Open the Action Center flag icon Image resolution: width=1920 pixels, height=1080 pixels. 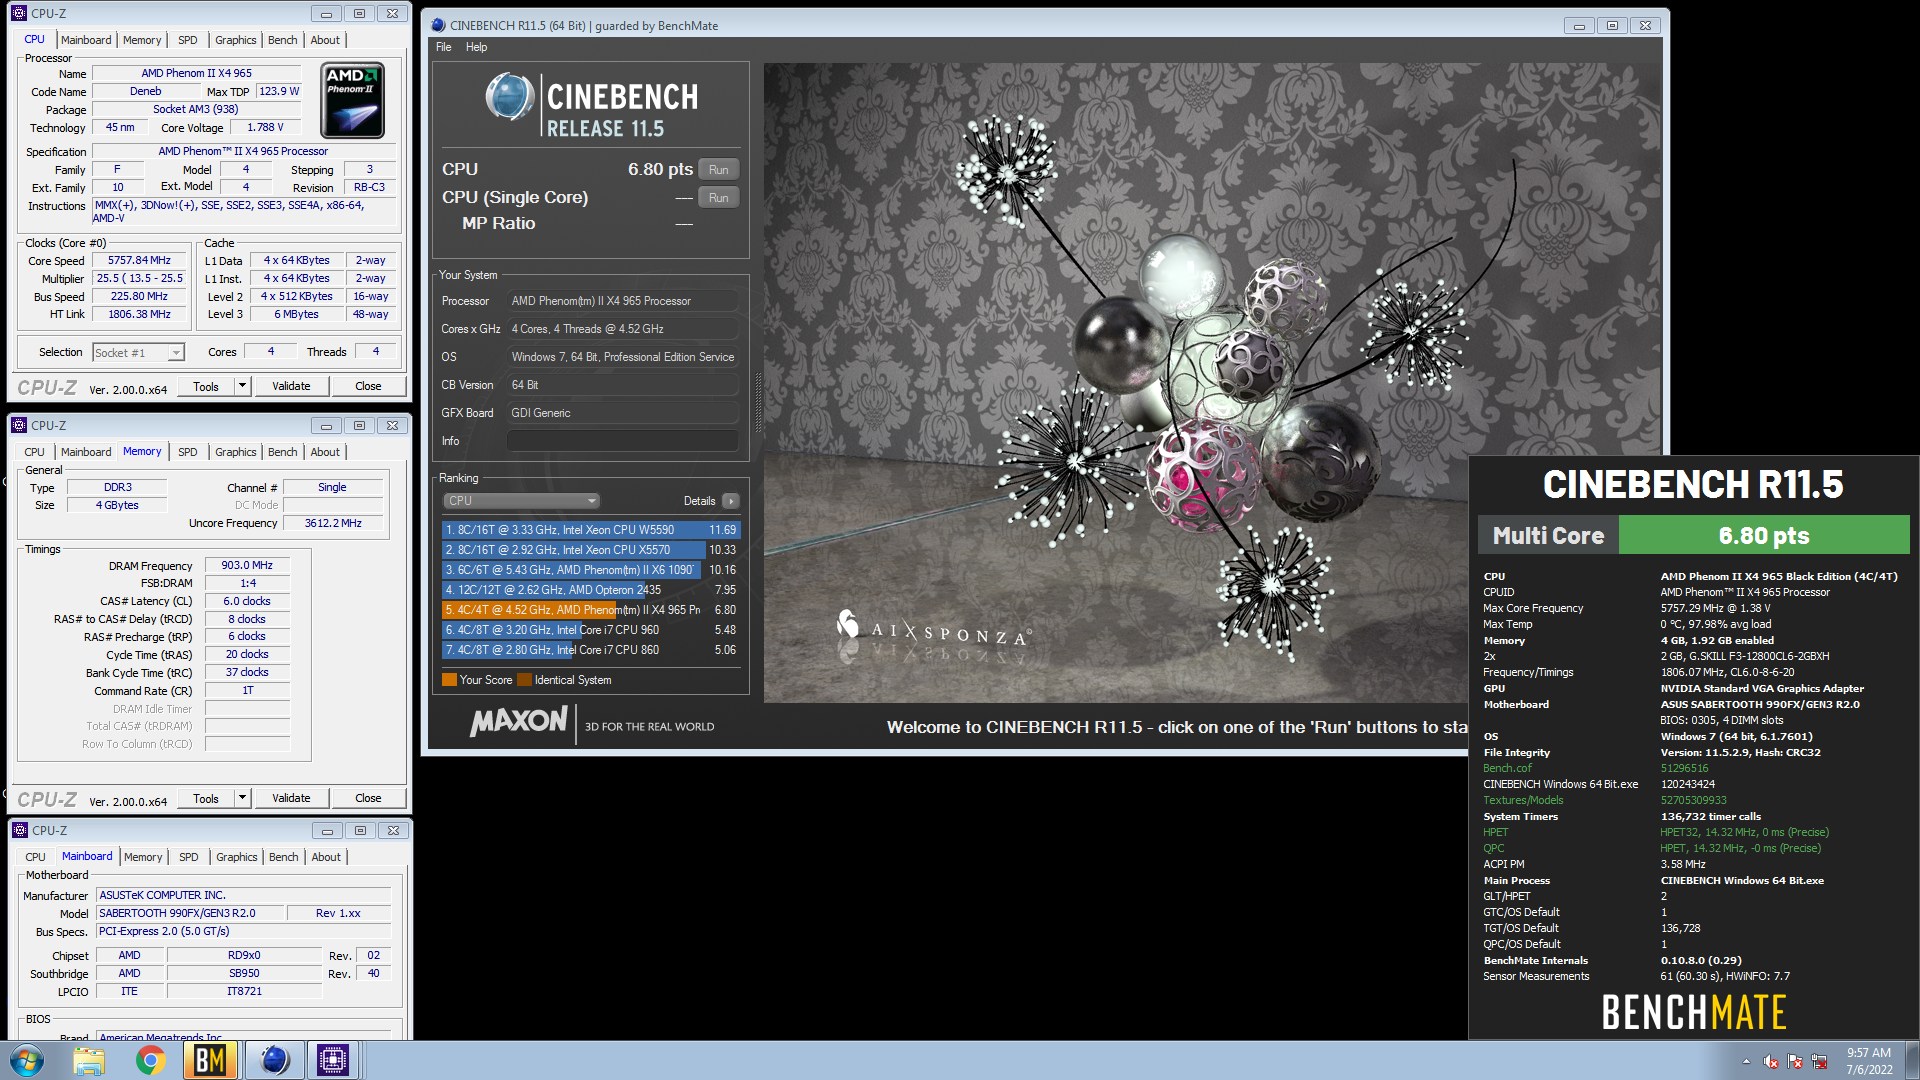point(1795,1061)
